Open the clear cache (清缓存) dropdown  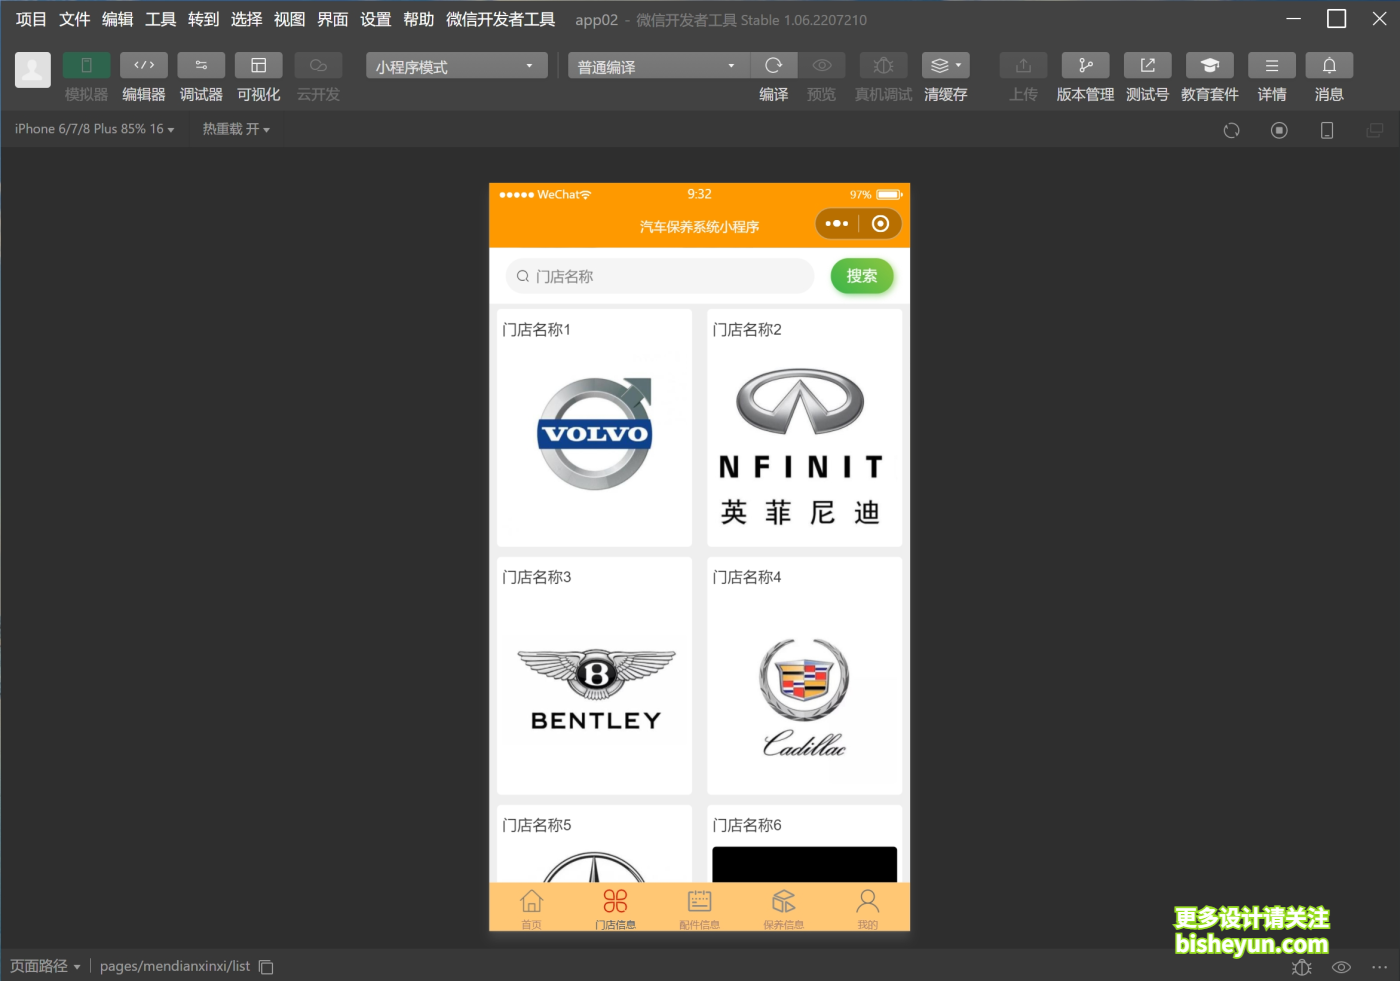pos(945,66)
